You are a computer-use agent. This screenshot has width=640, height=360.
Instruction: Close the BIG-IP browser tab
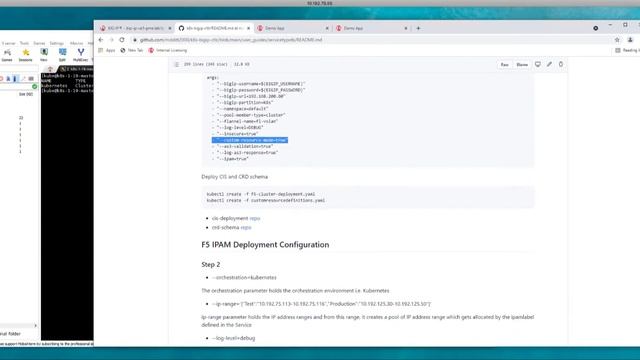click(169, 28)
